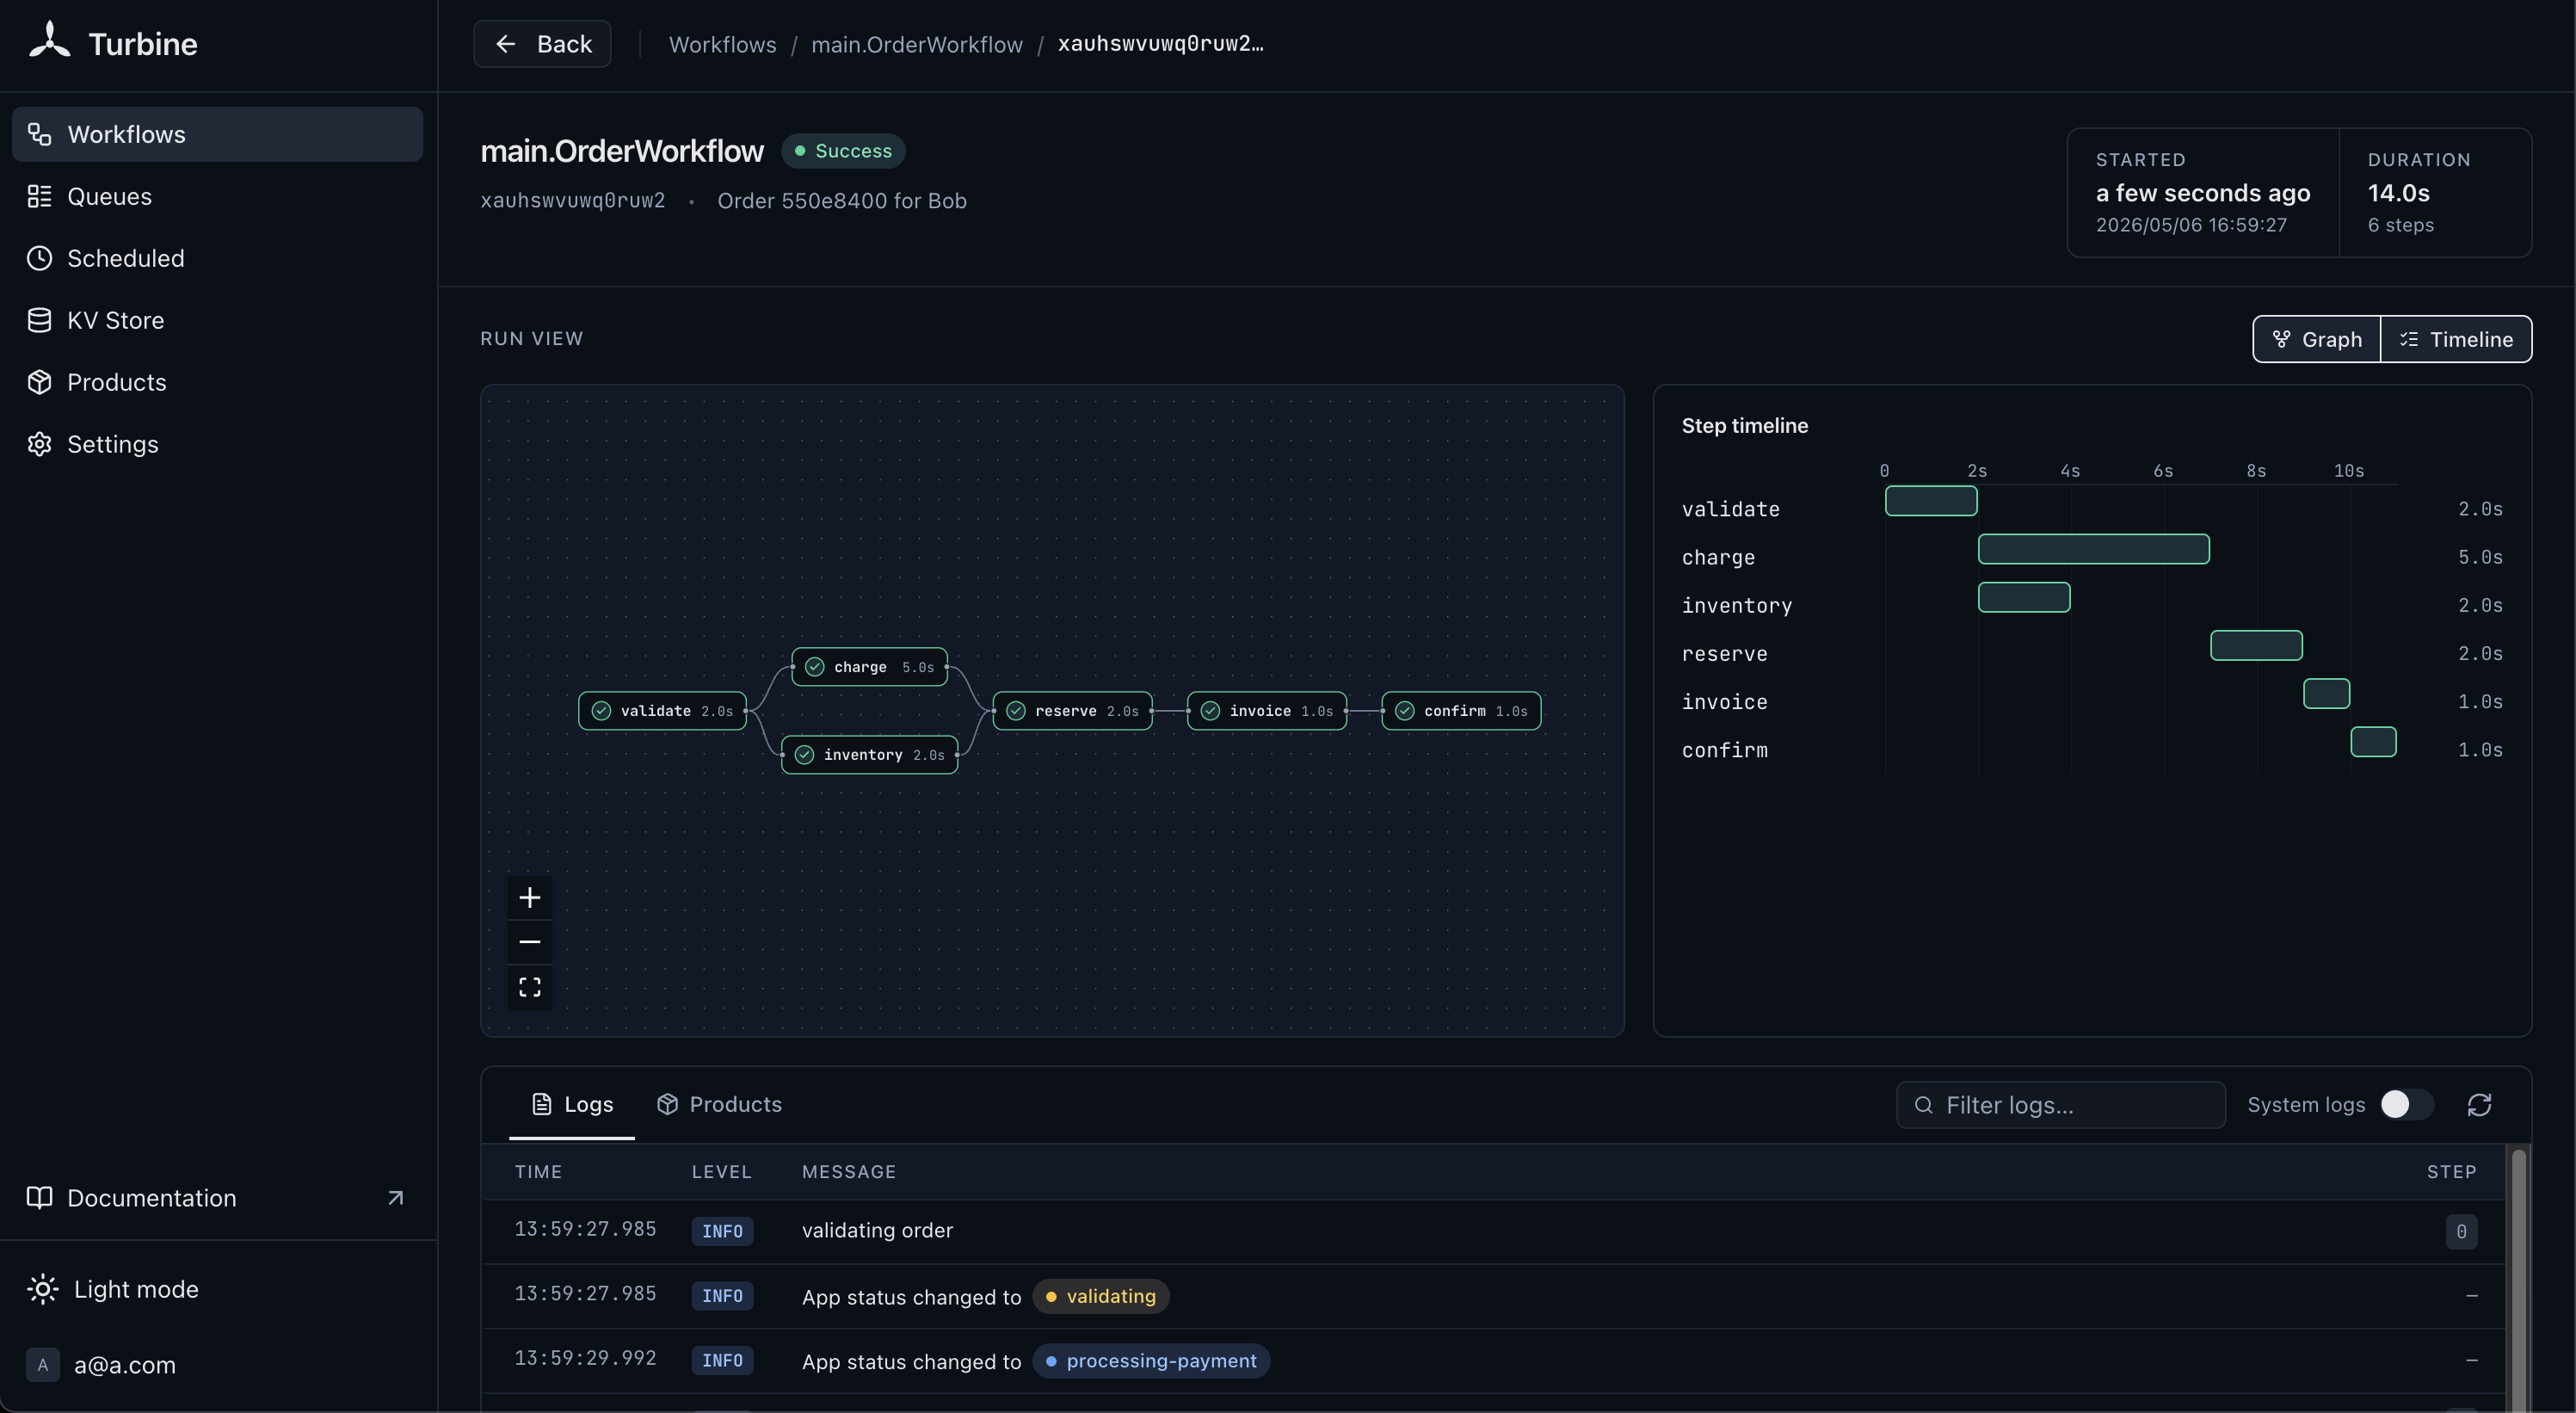Open Documentation external link
Viewport: 2576px width, 1413px height.
(217, 1198)
